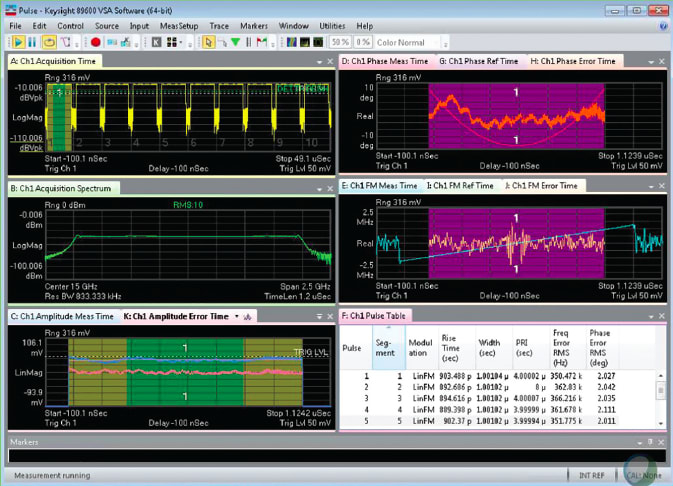Open Acquisition Time panel dropdown arrow
The height and width of the screenshot is (486, 673).
[x=318, y=62]
